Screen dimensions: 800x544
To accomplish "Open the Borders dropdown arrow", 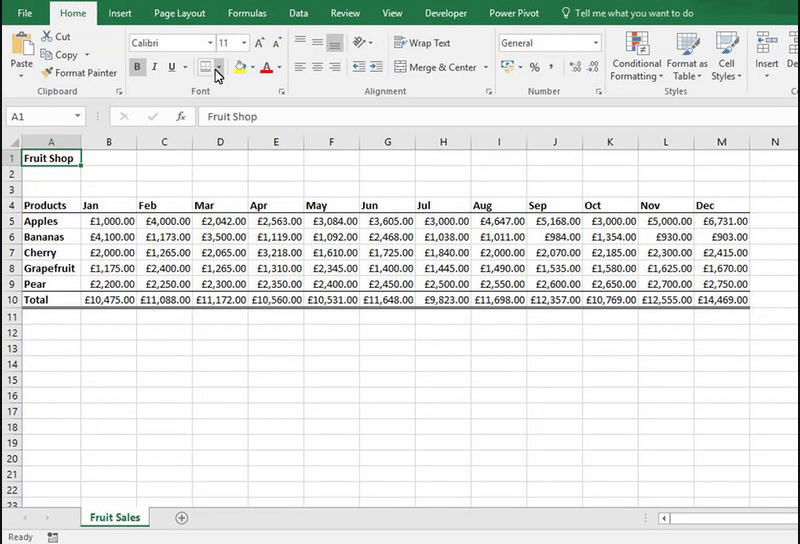I will [219, 67].
